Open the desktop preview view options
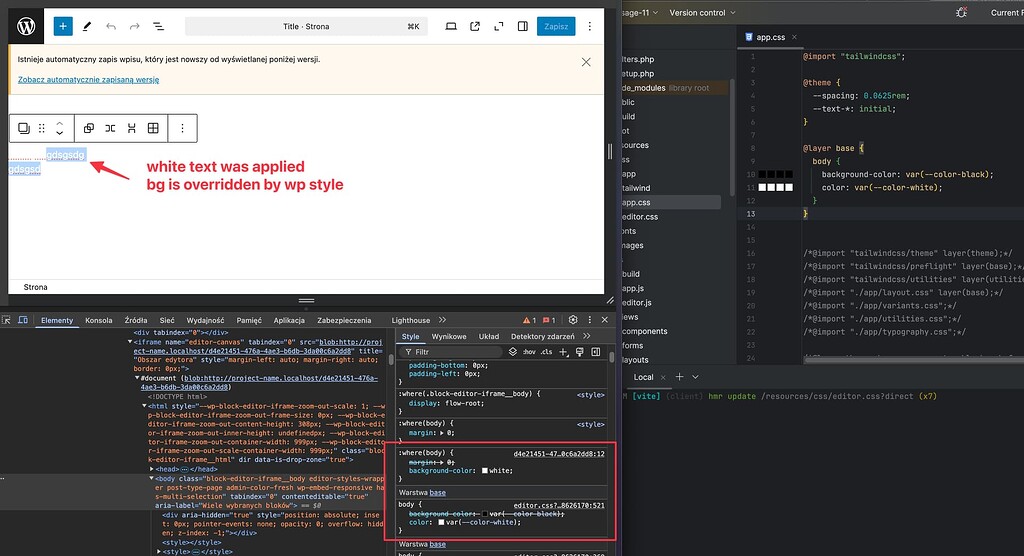 [x=451, y=26]
